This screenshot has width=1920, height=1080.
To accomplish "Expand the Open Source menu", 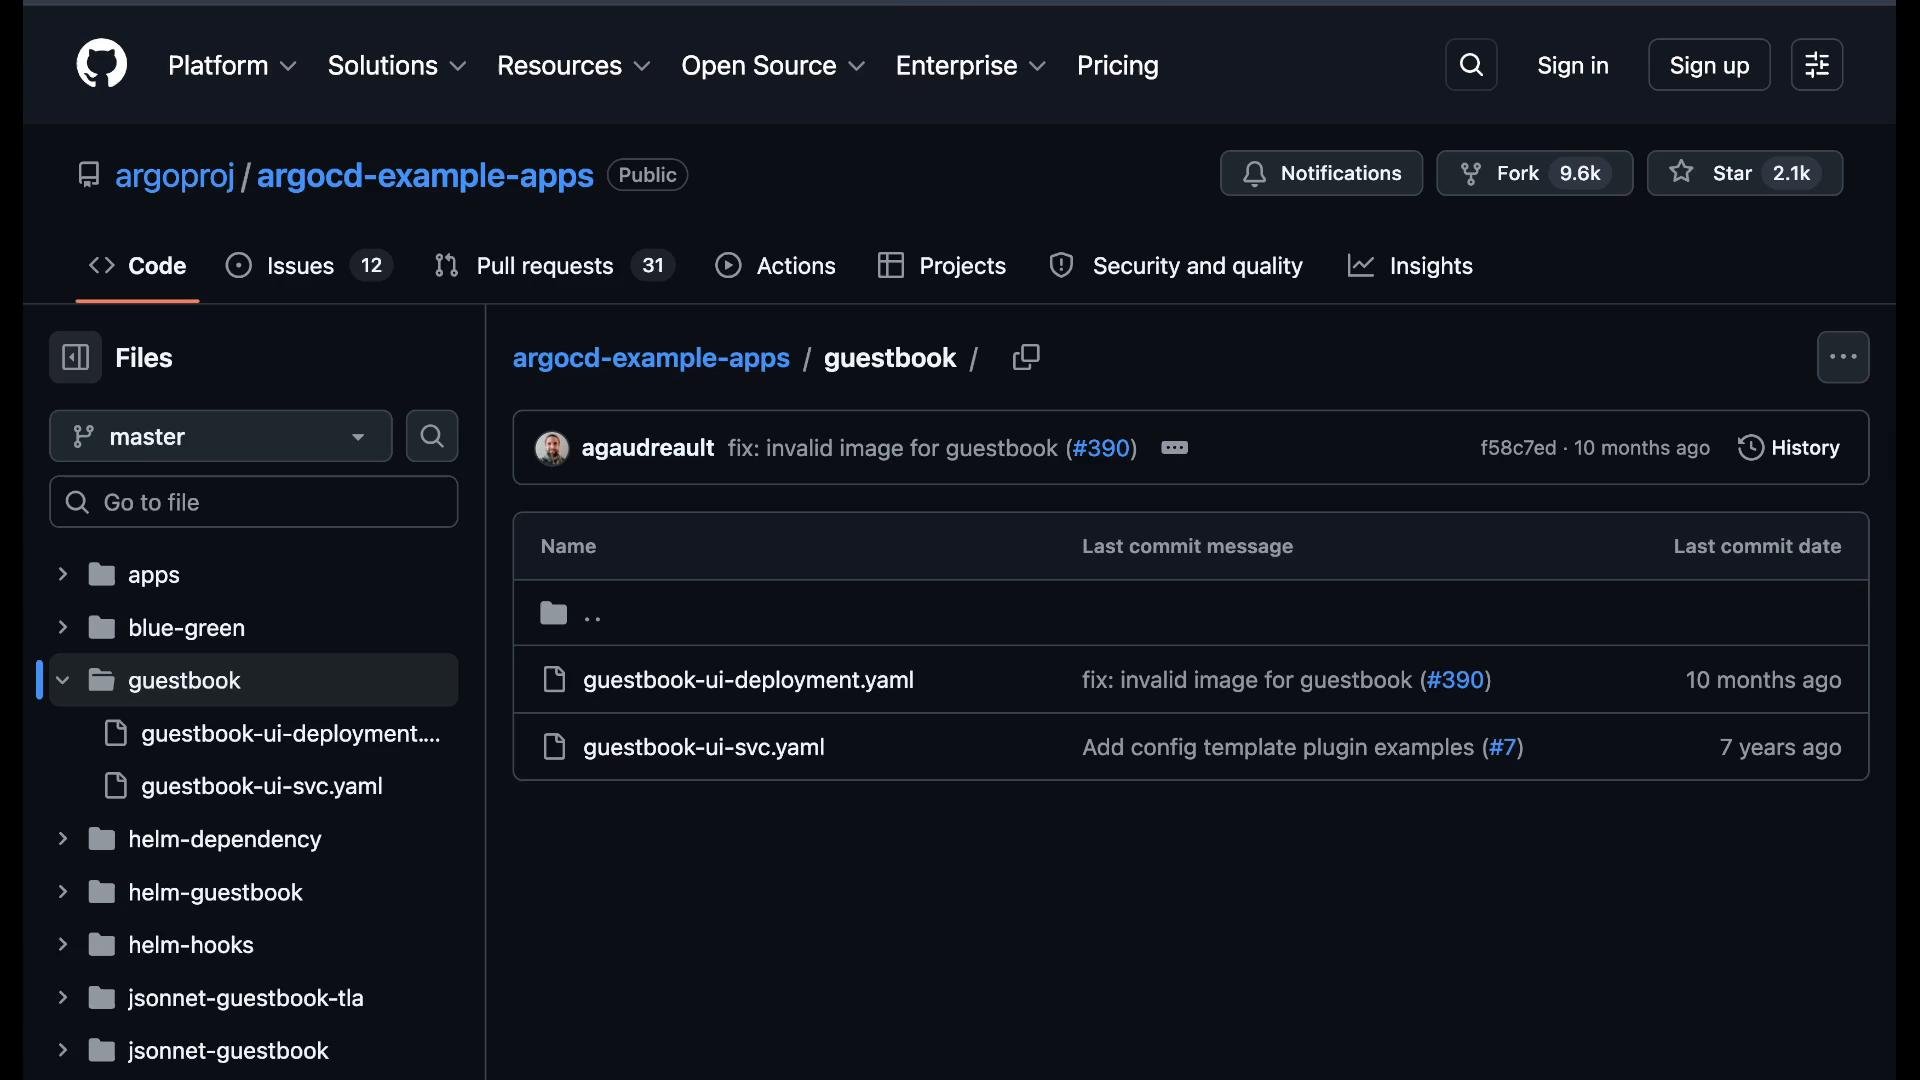I will click(x=773, y=66).
